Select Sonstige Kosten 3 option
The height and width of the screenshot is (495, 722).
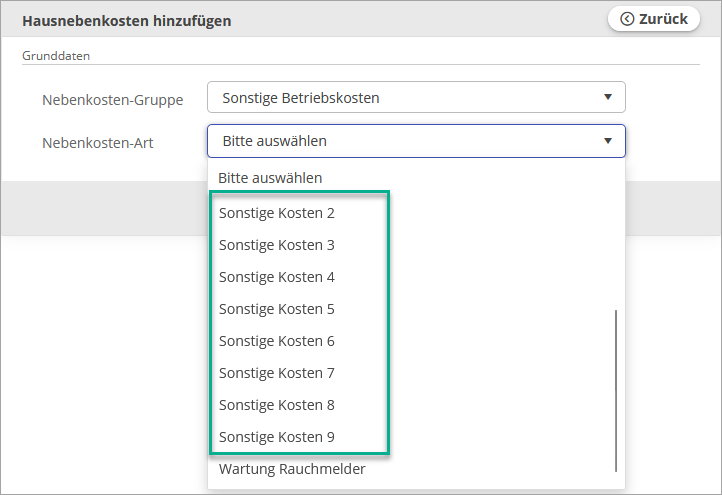pyautogui.click(x=277, y=245)
